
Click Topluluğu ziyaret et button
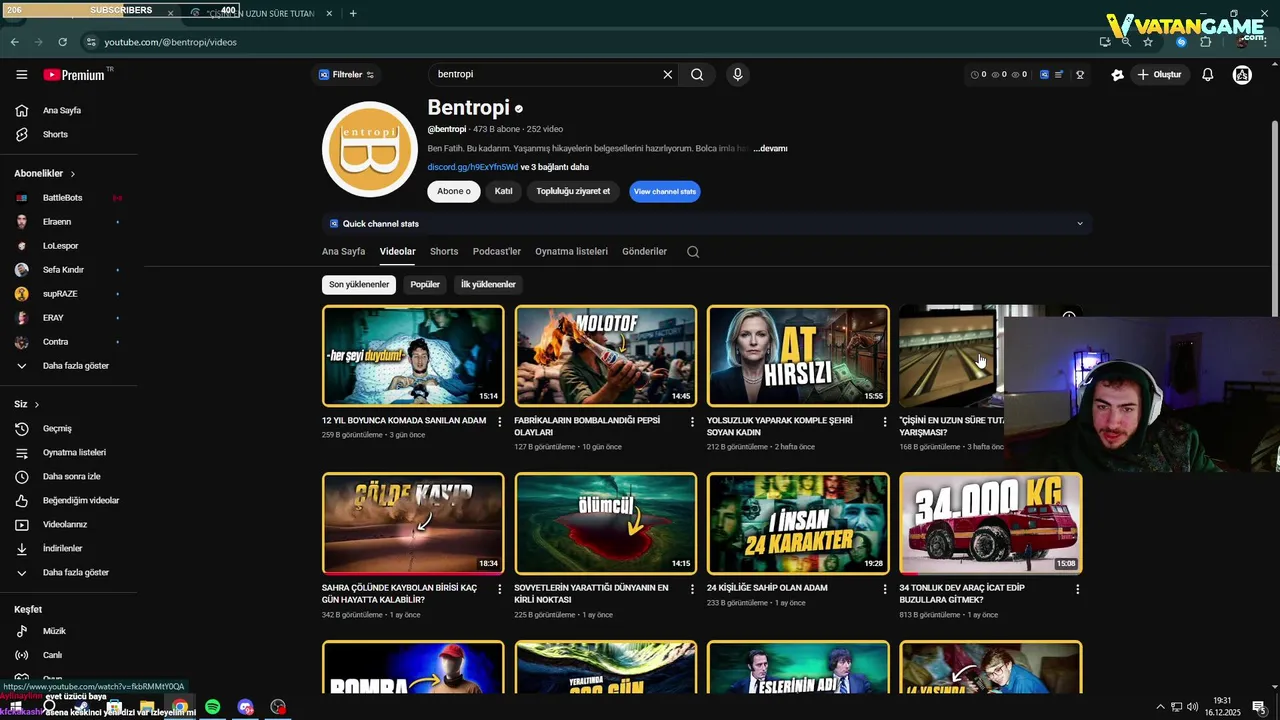[x=573, y=191]
